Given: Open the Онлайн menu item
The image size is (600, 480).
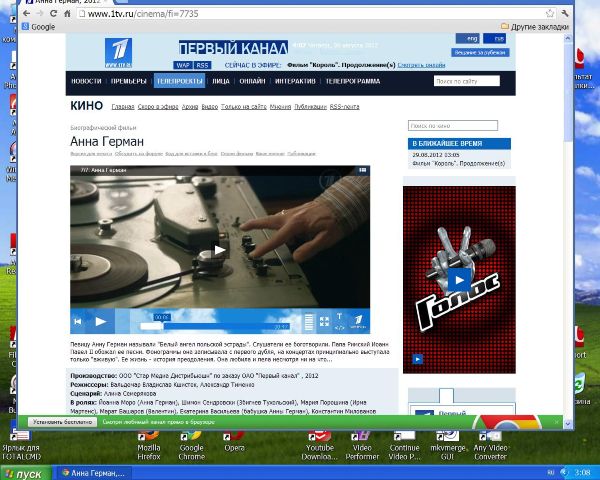Looking at the screenshot, I should (x=252, y=81).
